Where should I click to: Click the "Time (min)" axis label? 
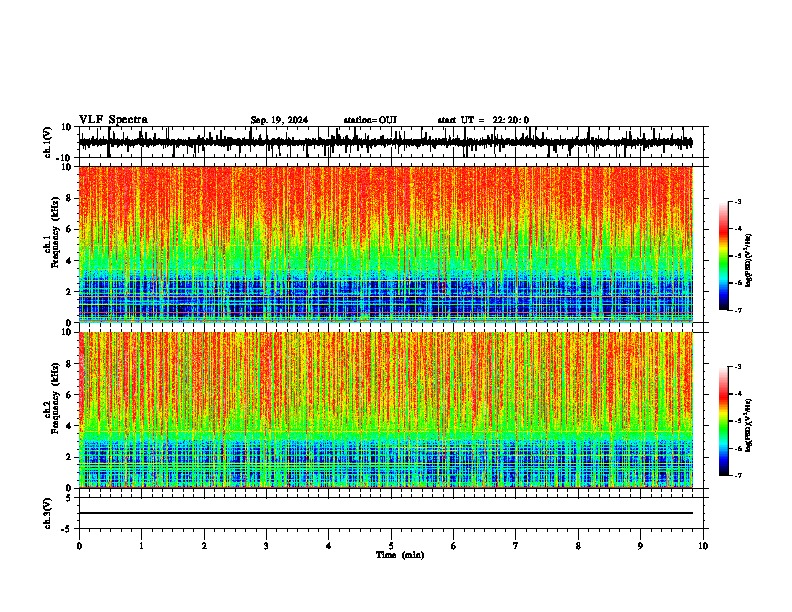[x=400, y=555]
